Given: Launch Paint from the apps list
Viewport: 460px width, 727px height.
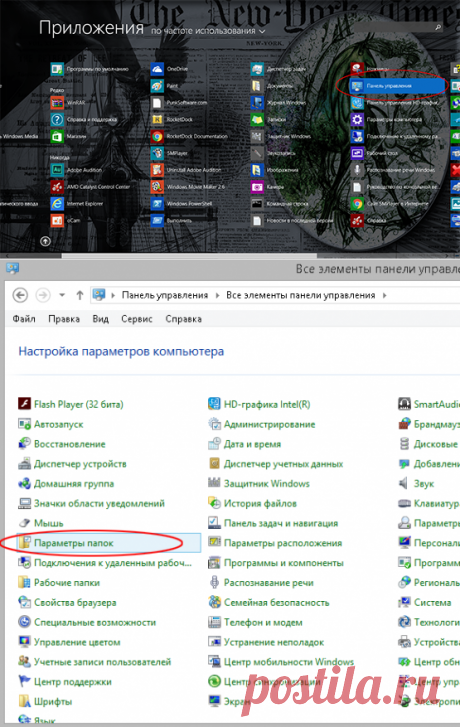Looking at the screenshot, I should (165, 86).
